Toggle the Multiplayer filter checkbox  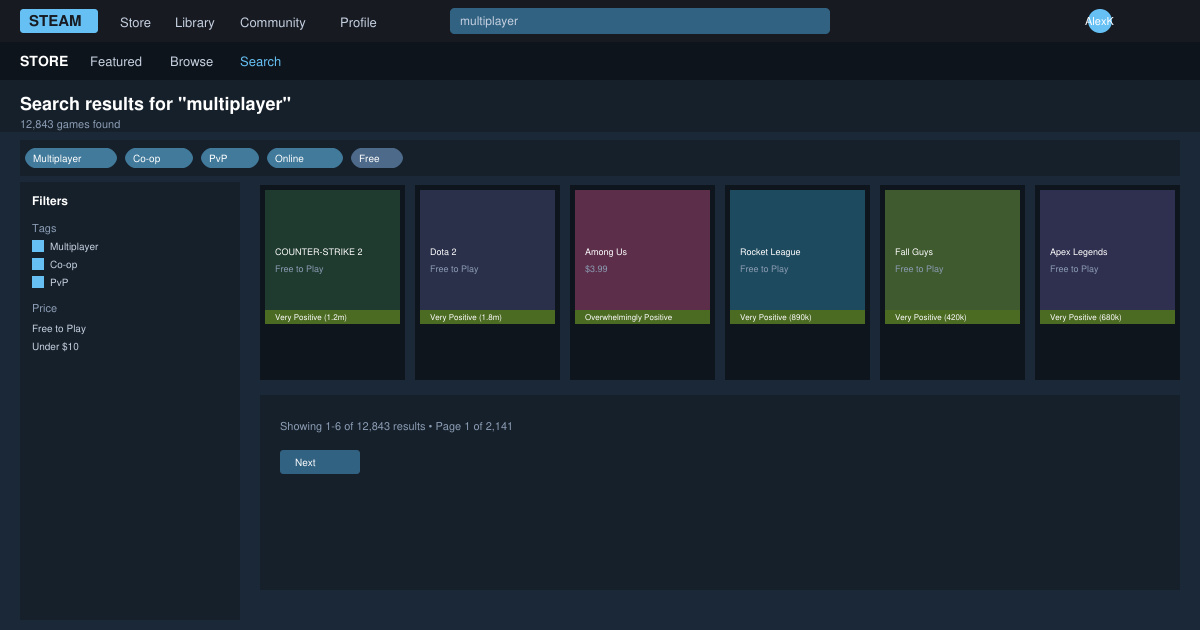pyautogui.click(x=38, y=246)
